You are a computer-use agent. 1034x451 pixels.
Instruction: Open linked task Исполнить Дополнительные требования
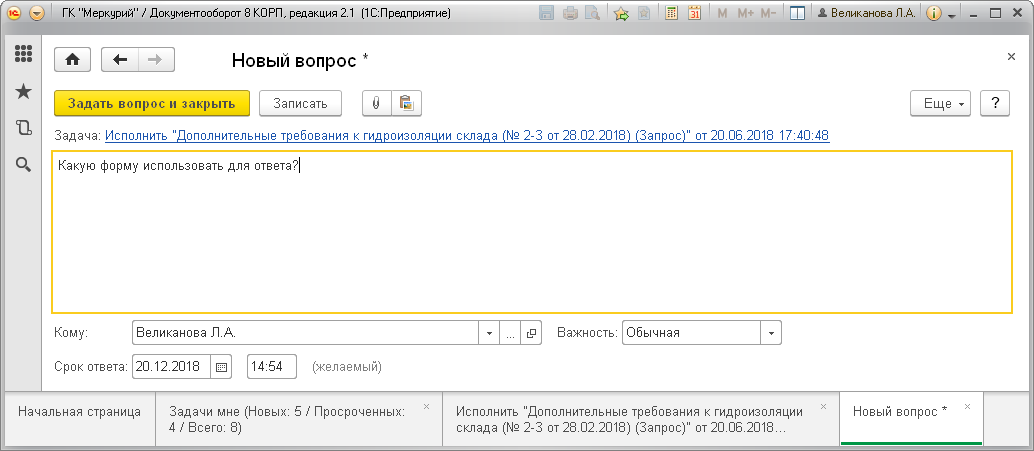467,136
